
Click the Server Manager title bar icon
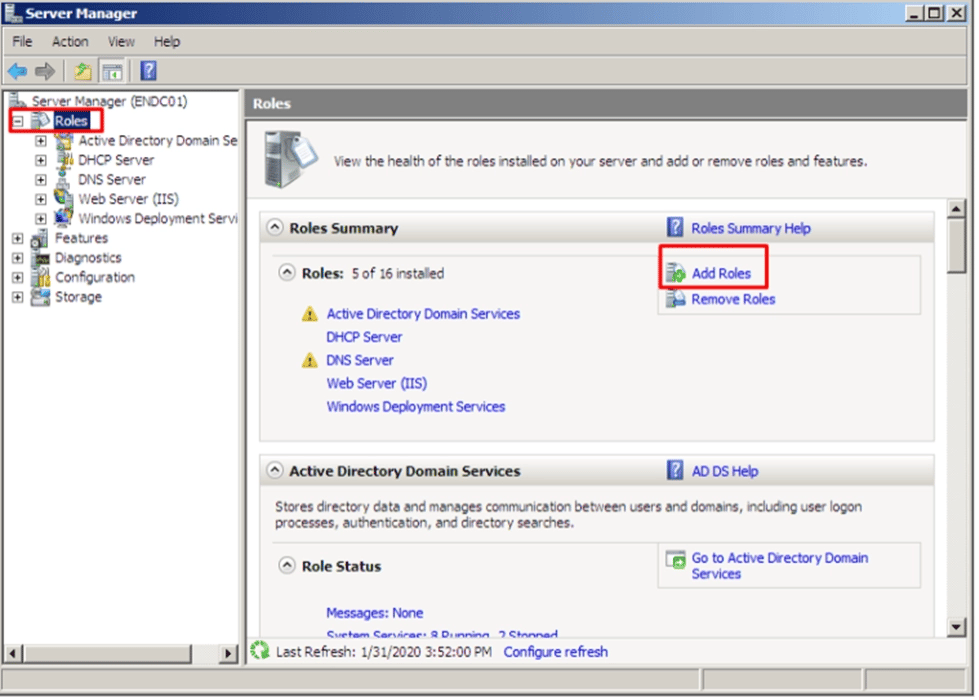[x=13, y=12]
